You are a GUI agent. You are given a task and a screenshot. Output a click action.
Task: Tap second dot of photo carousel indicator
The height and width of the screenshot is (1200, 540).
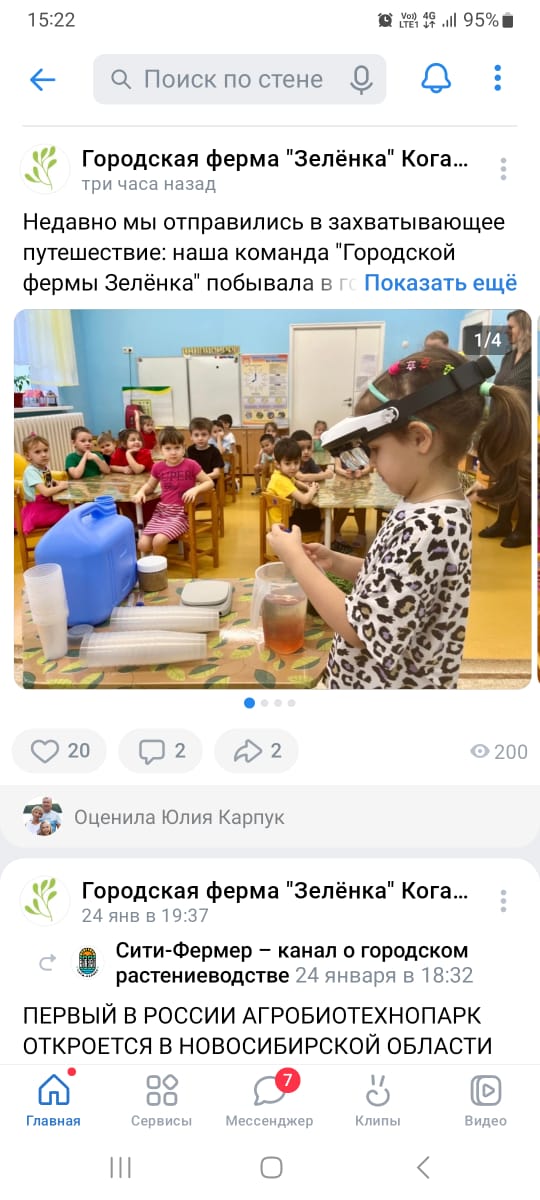point(264,703)
